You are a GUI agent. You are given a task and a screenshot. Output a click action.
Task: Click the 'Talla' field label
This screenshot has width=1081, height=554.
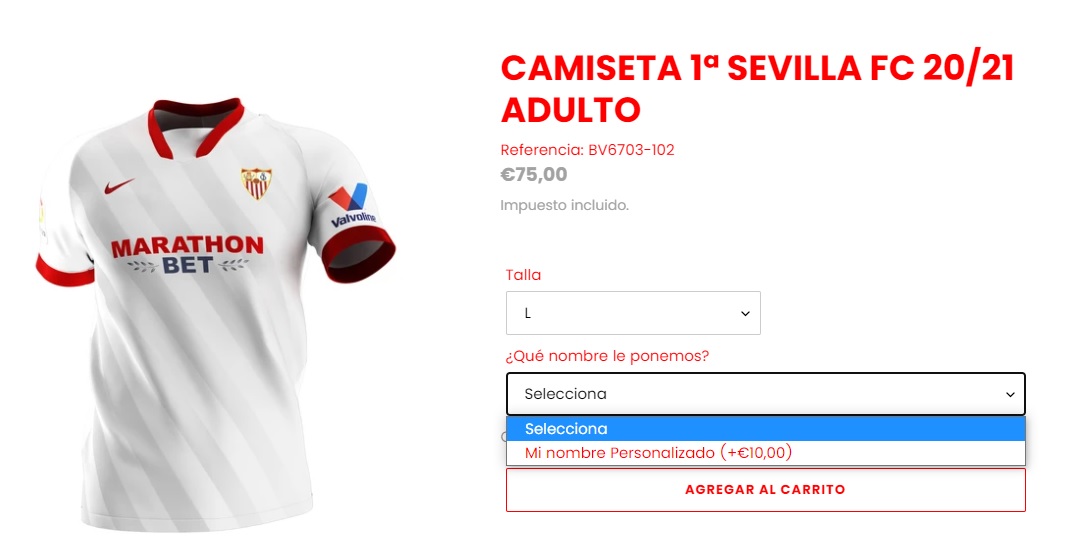point(523,275)
